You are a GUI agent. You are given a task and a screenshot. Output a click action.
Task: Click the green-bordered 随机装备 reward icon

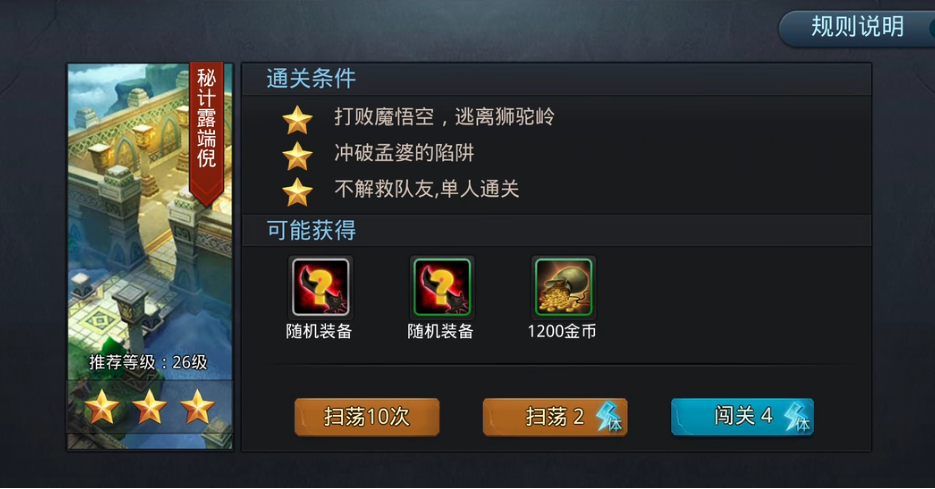pos(442,287)
